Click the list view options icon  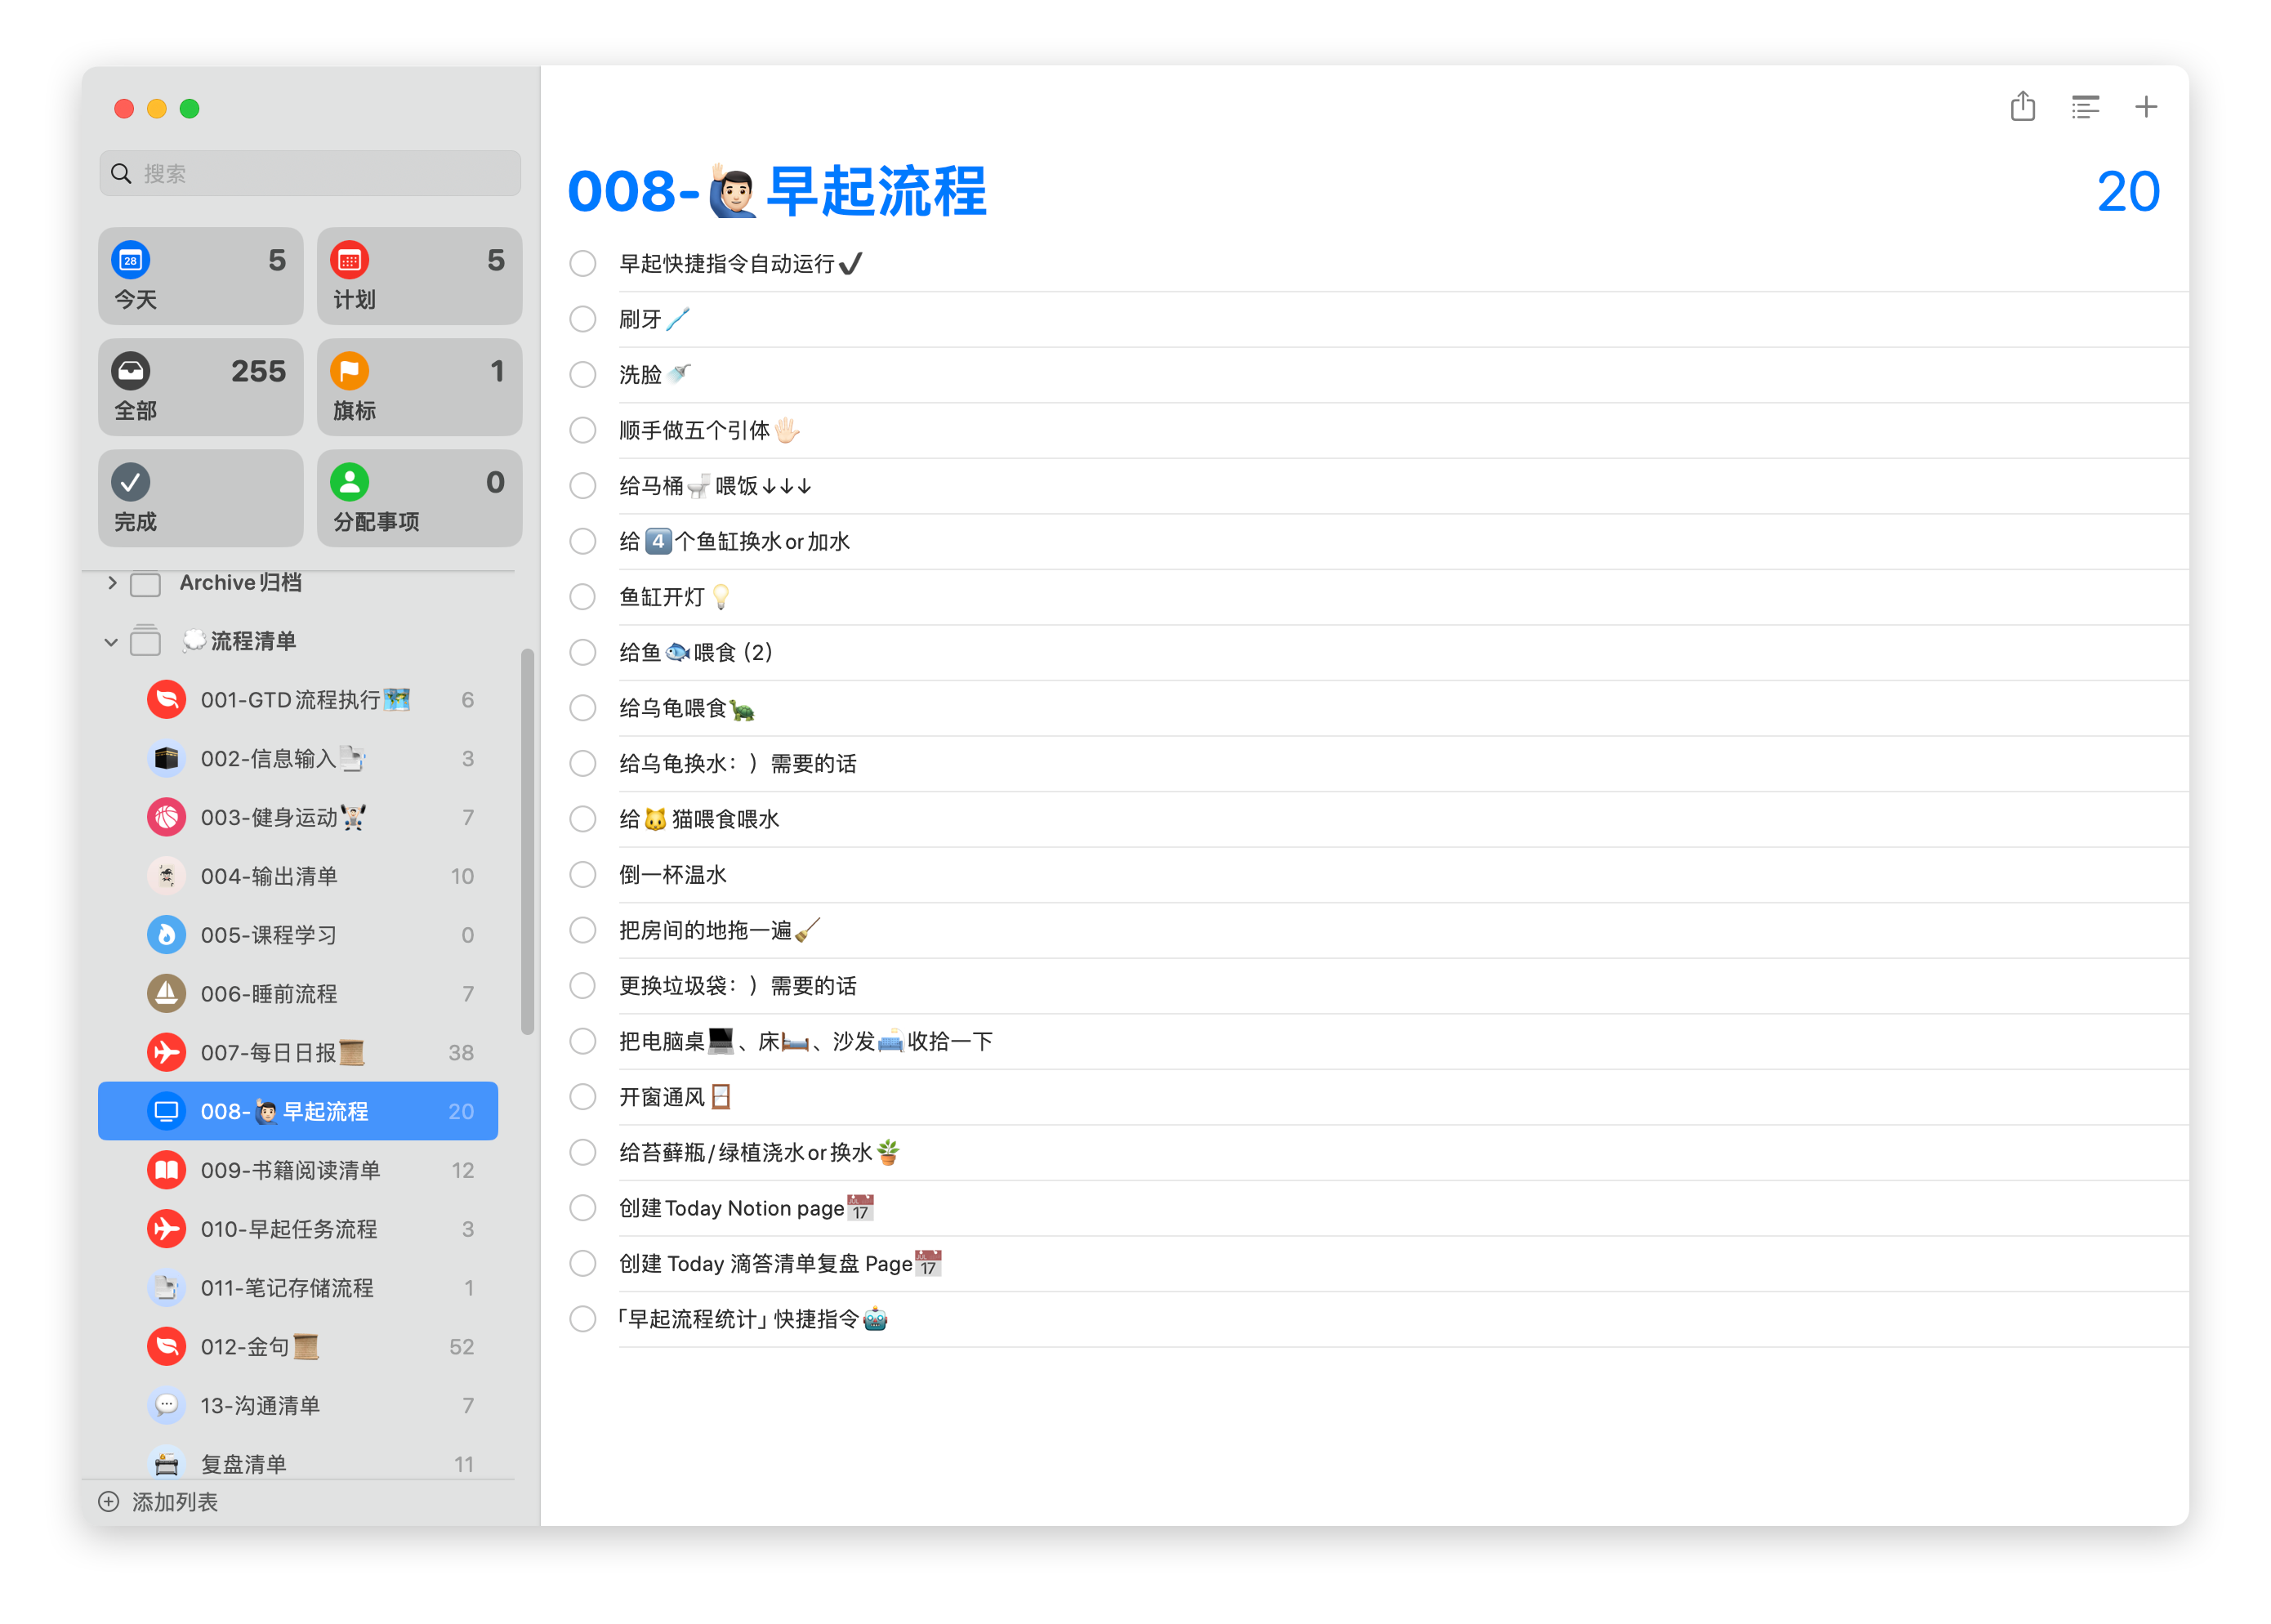pyautogui.click(x=2085, y=107)
